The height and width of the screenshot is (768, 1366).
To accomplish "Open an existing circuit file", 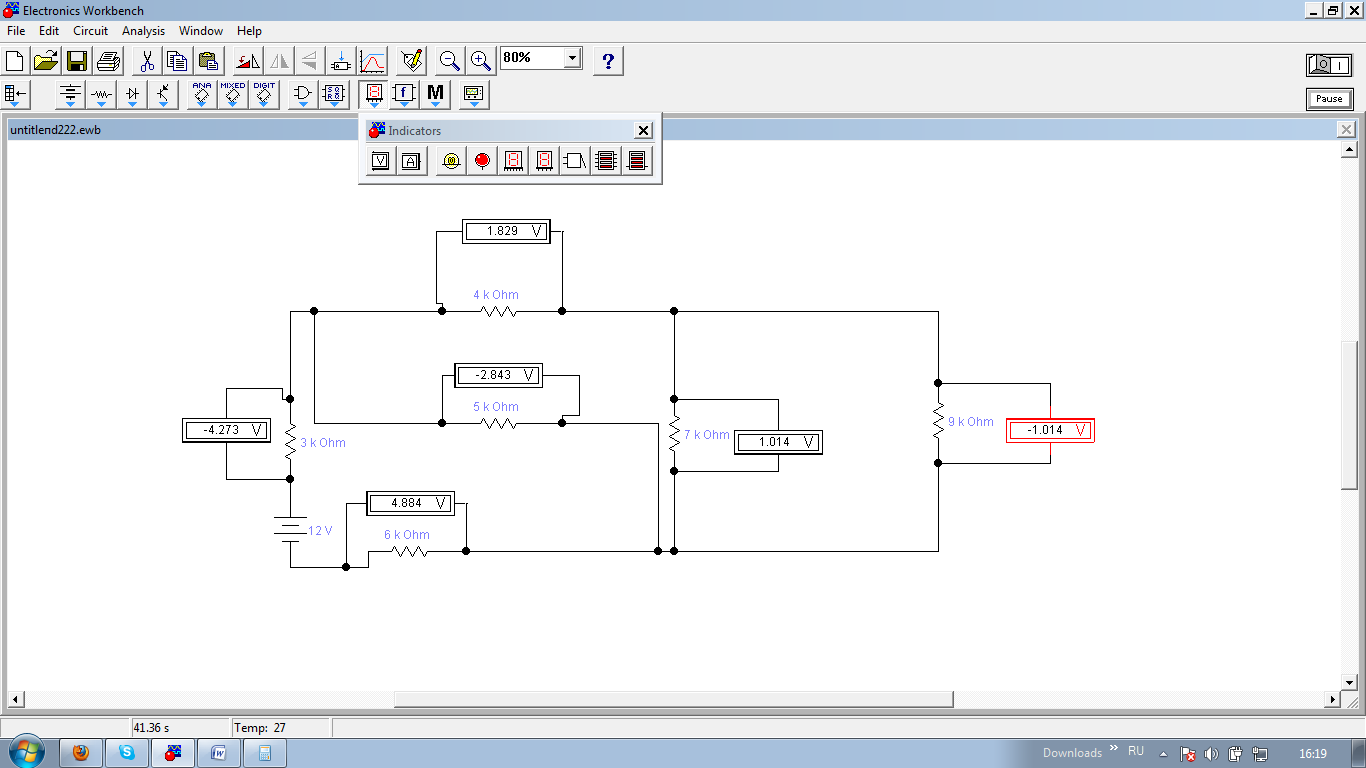I will (x=46, y=61).
